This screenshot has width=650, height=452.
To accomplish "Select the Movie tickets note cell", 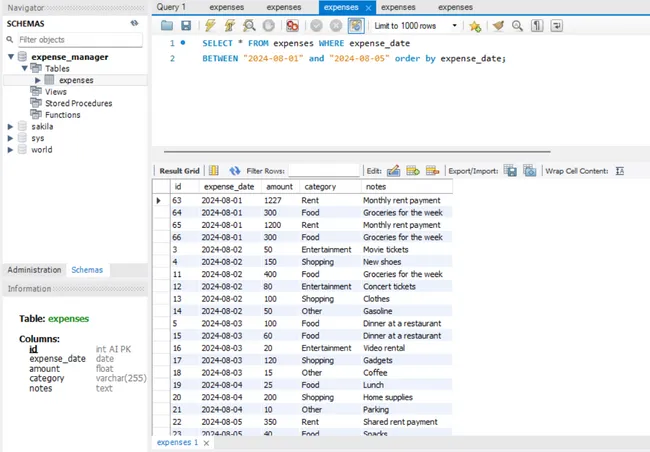I will pyautogui.click(x=407, y=250).
